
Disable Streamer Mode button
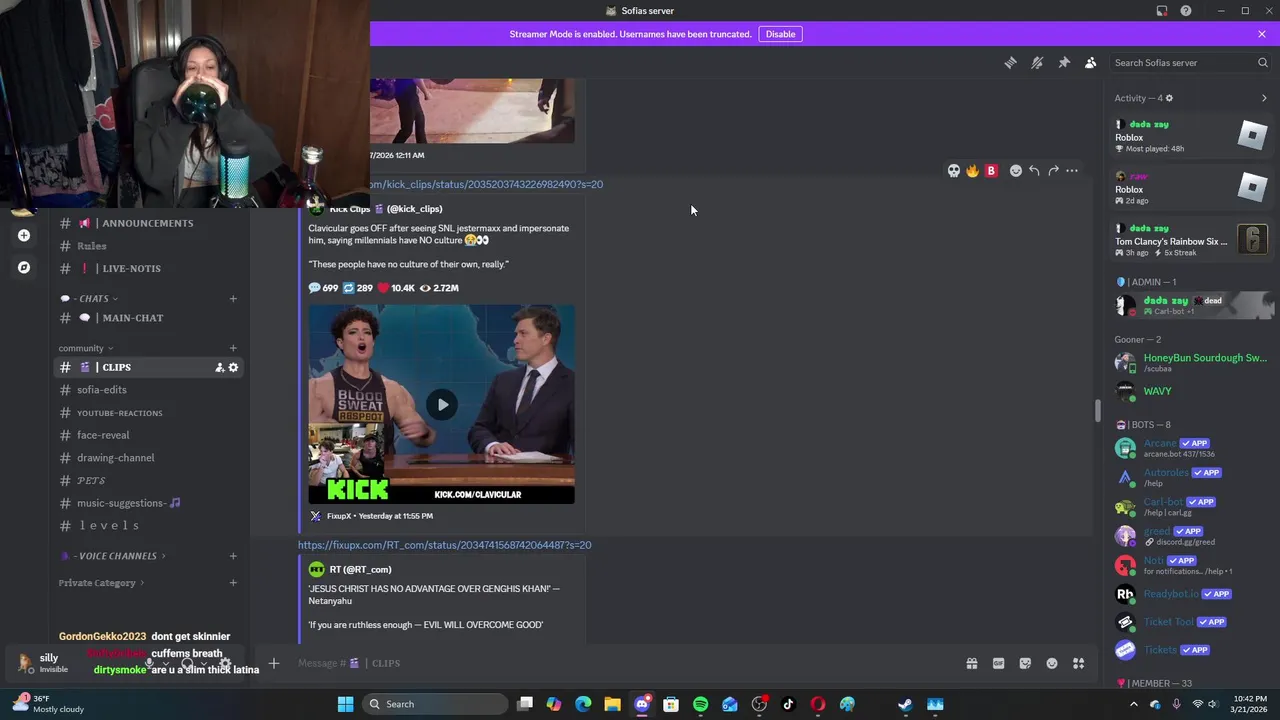780,34
